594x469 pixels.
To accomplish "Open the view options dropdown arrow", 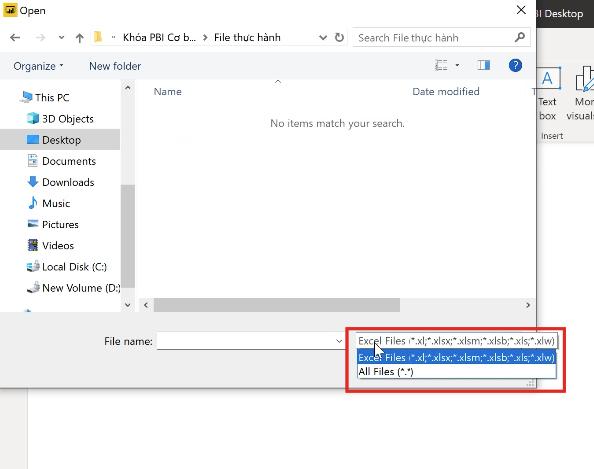I will click(457, 65).
